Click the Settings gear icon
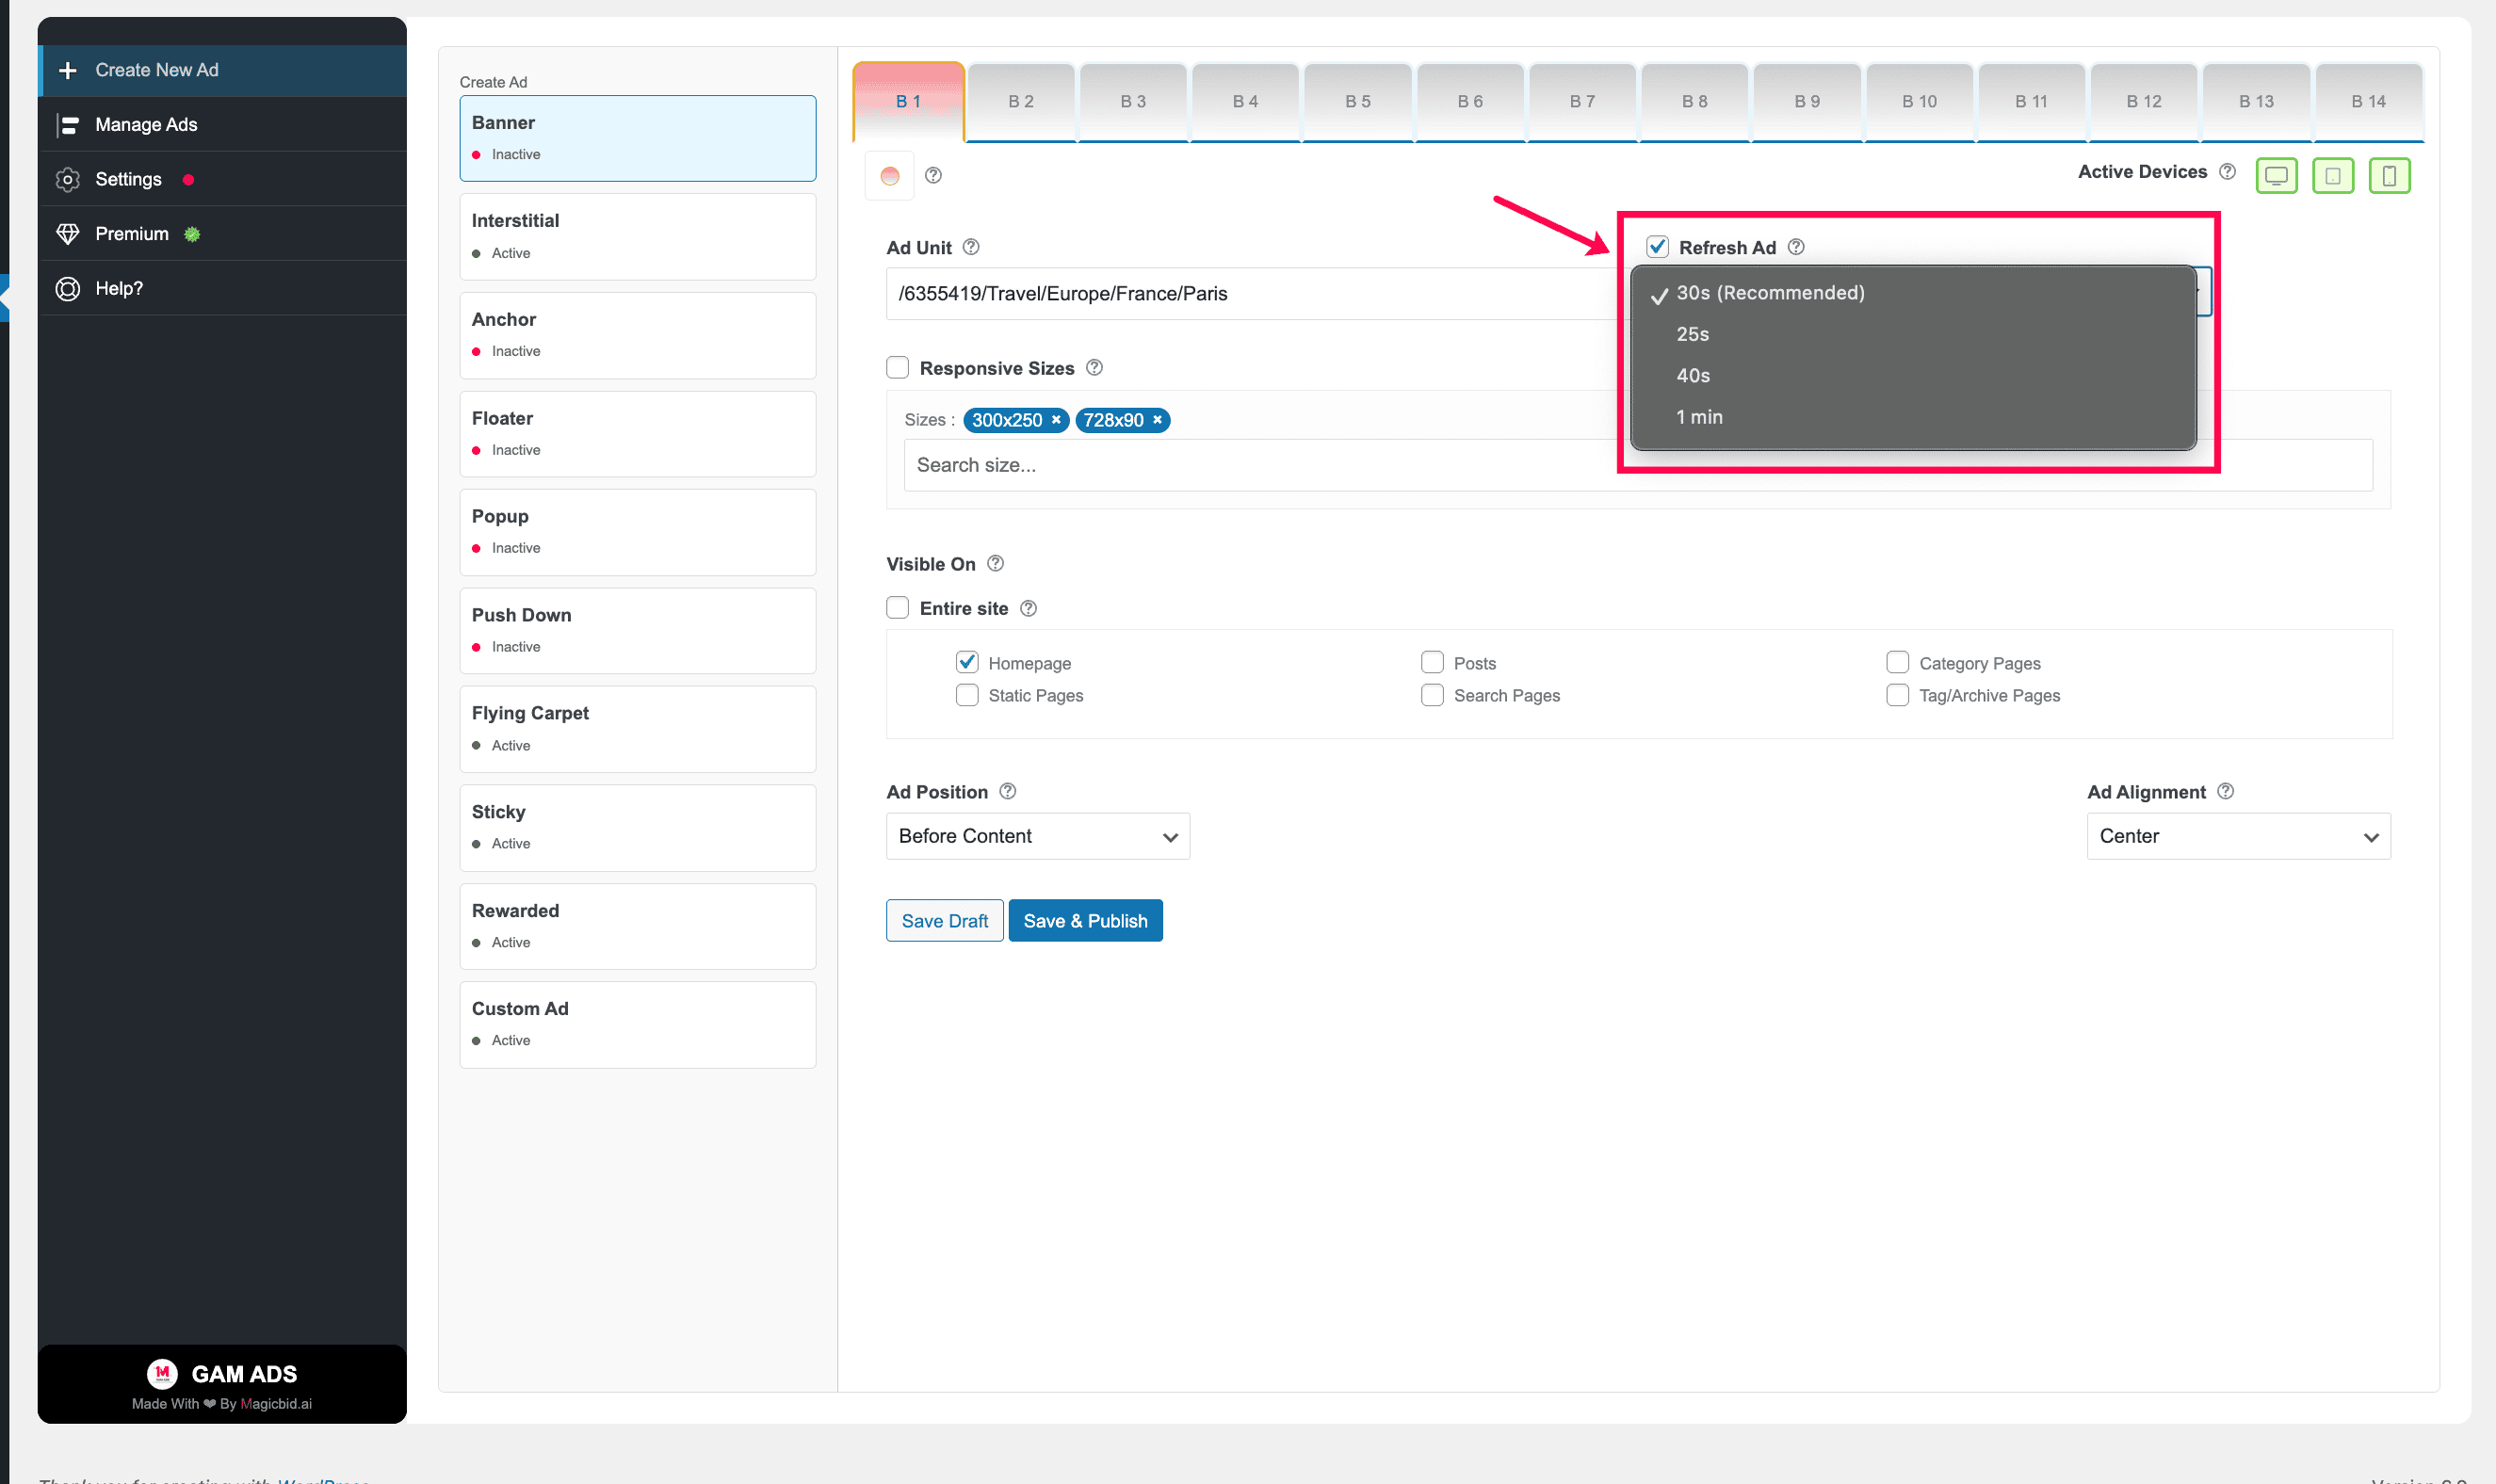Image resolution: width=2496 pixels, height=1484 pixels. pos(67,180)
